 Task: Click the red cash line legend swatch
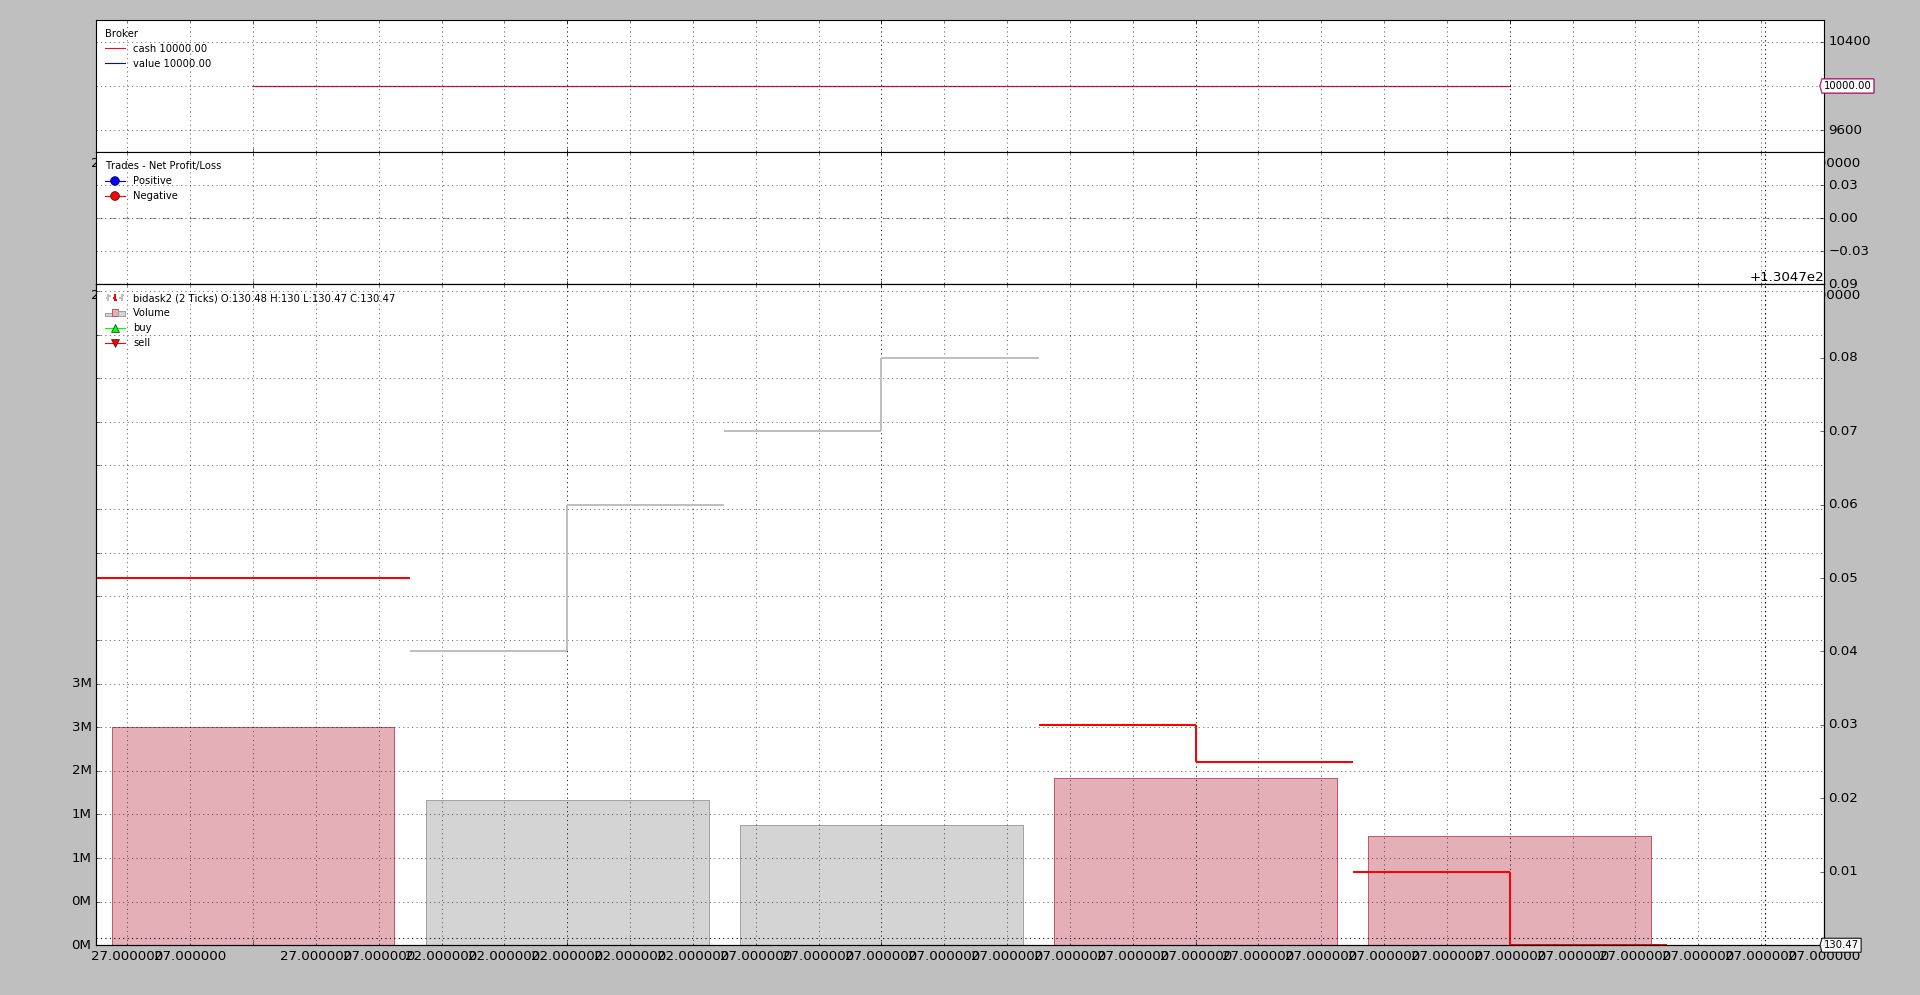[115, 49]
